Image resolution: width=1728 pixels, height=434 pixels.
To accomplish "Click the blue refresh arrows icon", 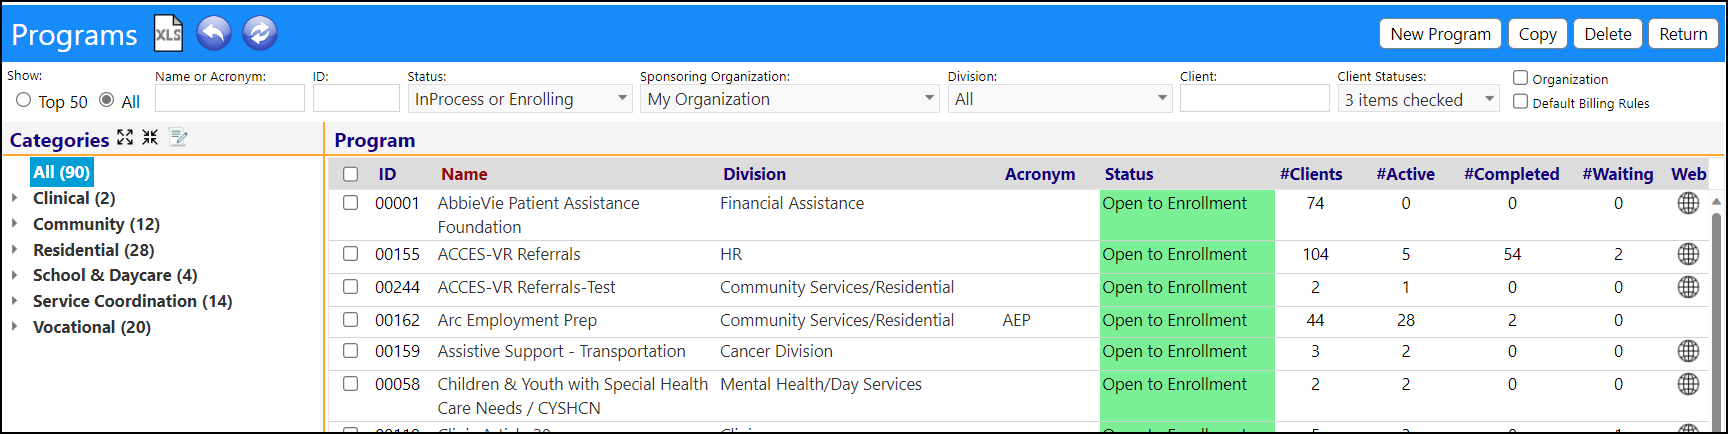I will [x=260, y=34].
